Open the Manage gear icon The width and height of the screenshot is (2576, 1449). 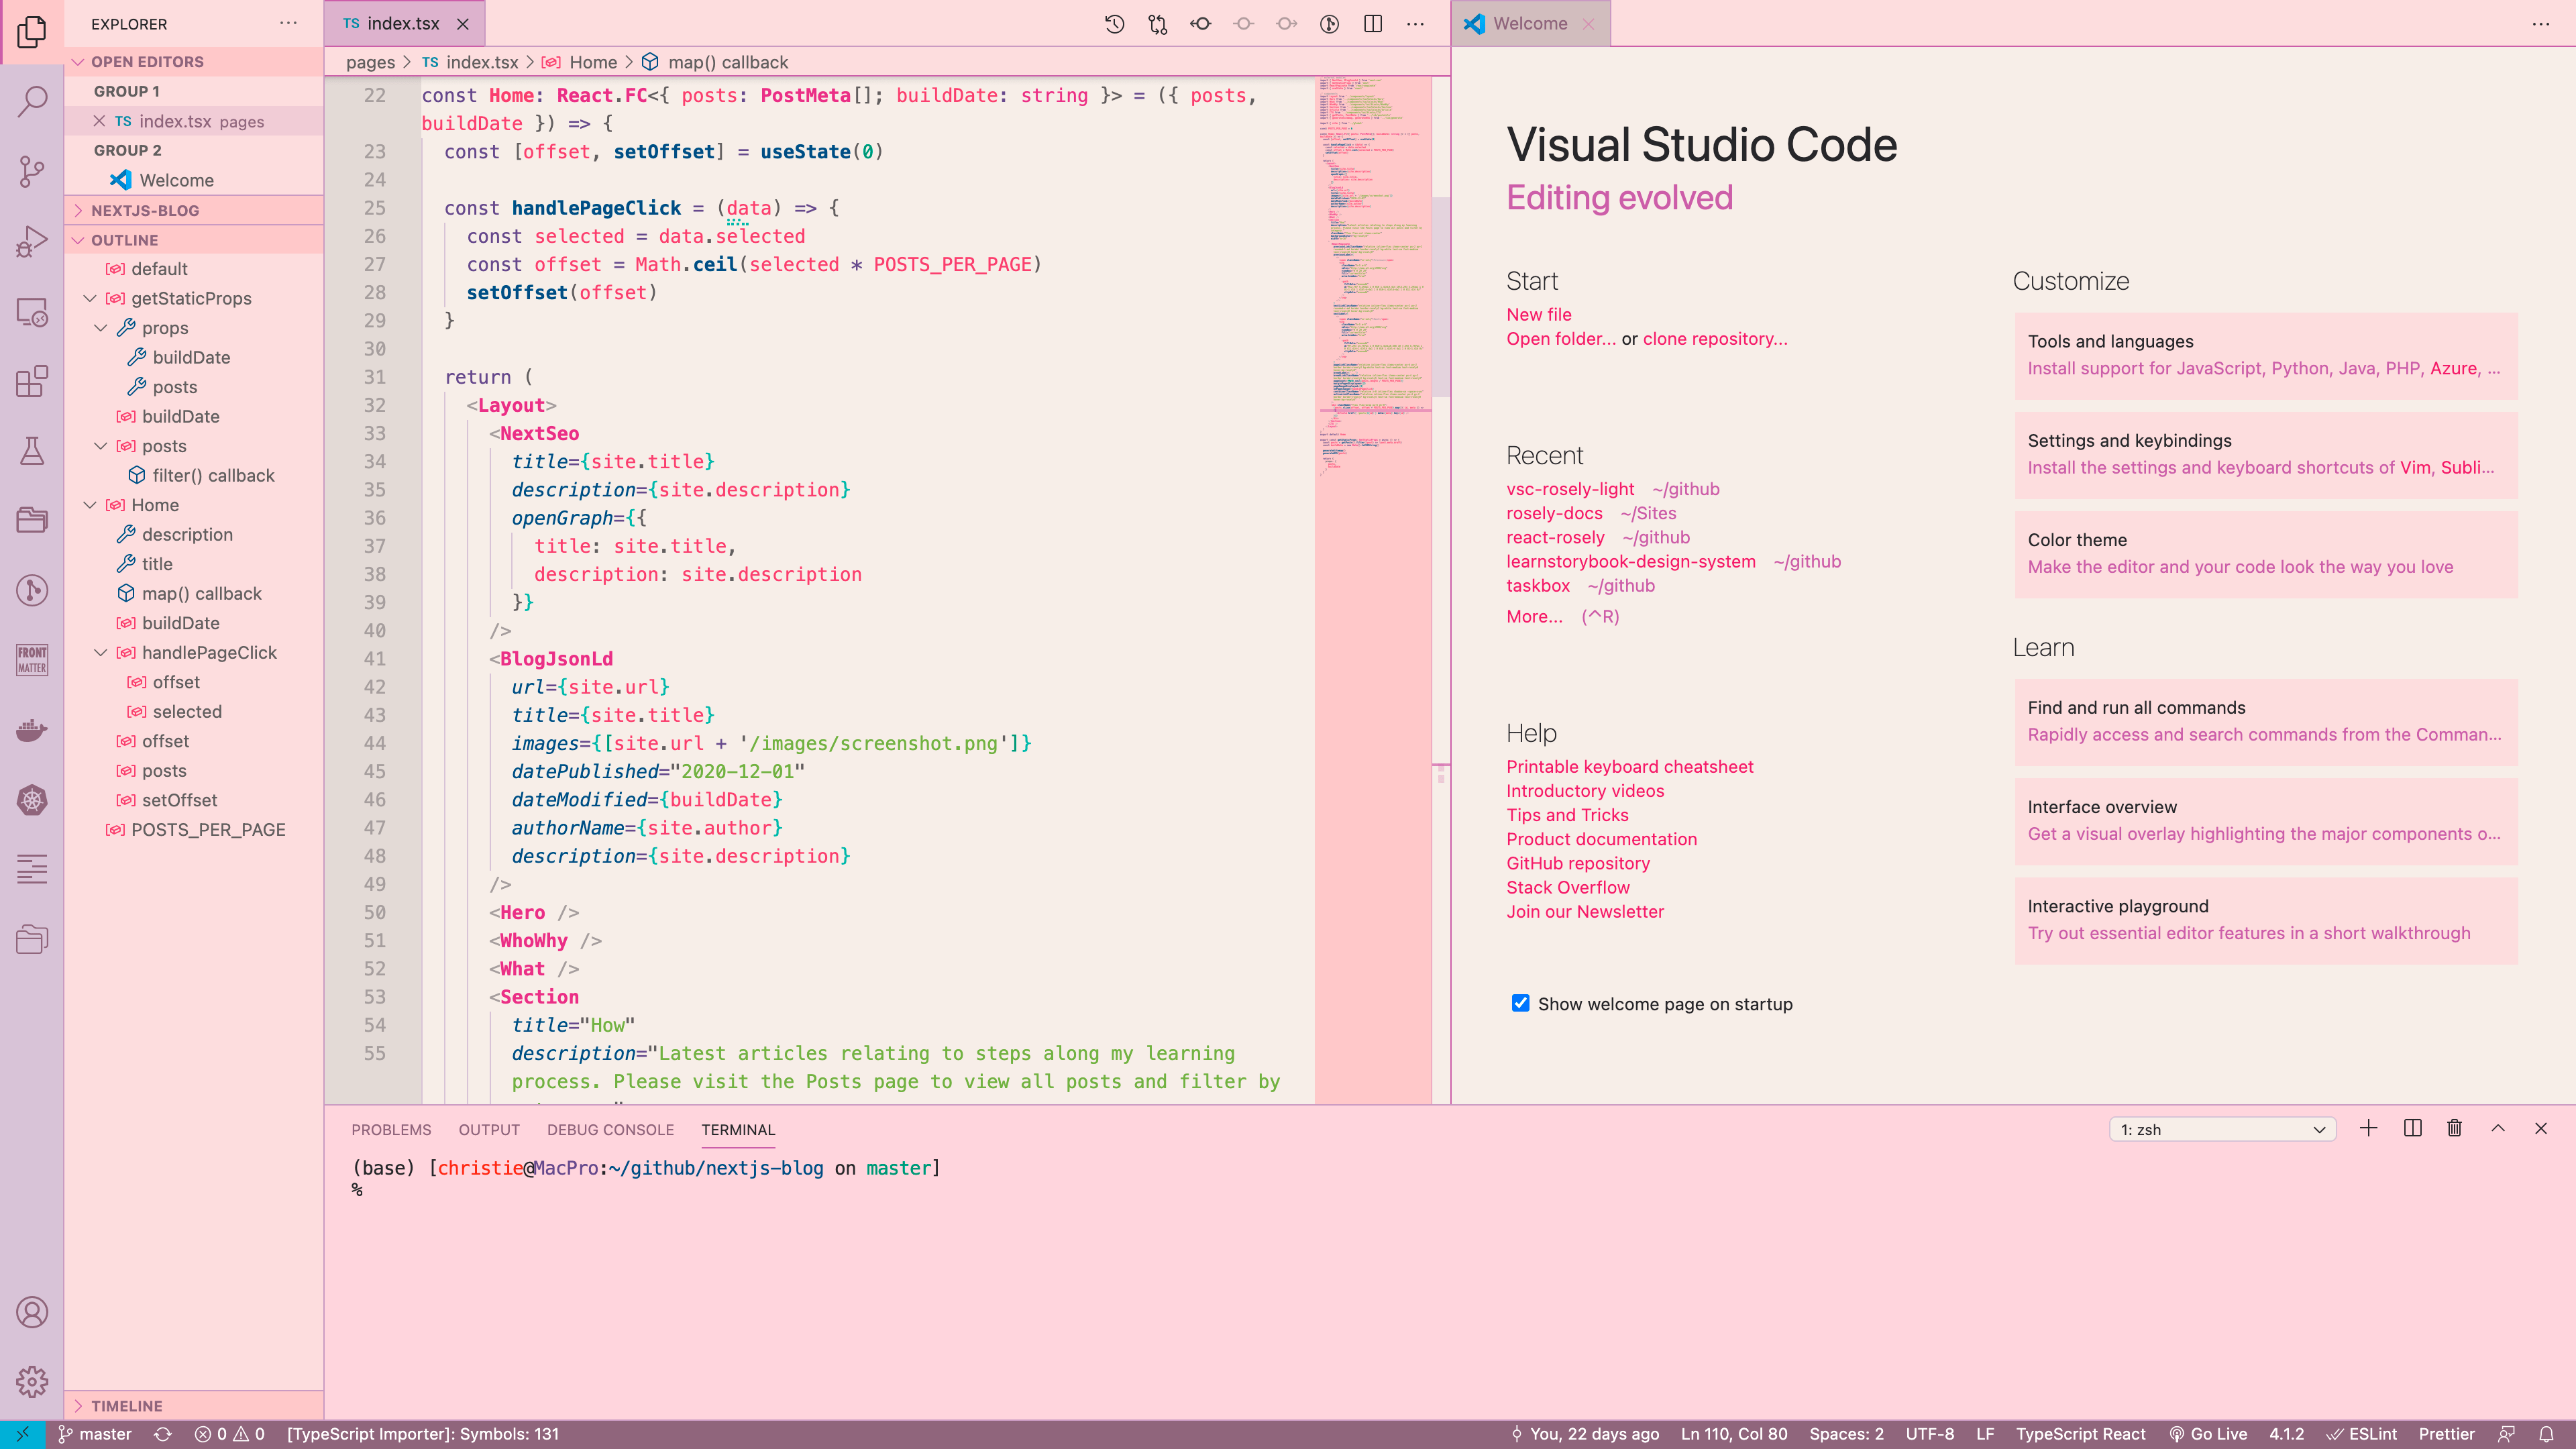click(32, 1382)
